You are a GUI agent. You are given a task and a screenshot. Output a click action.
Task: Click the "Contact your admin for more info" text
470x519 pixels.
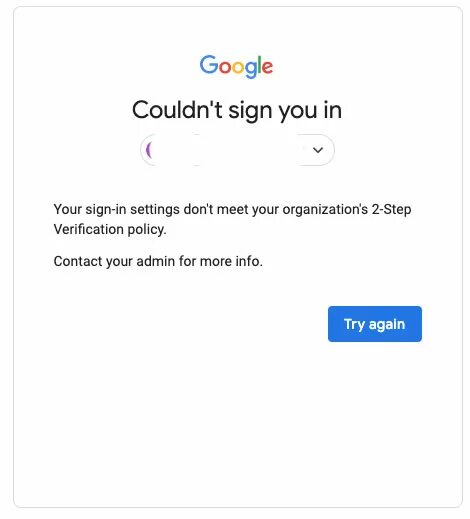pyautogui.click(x=158, y=261)
